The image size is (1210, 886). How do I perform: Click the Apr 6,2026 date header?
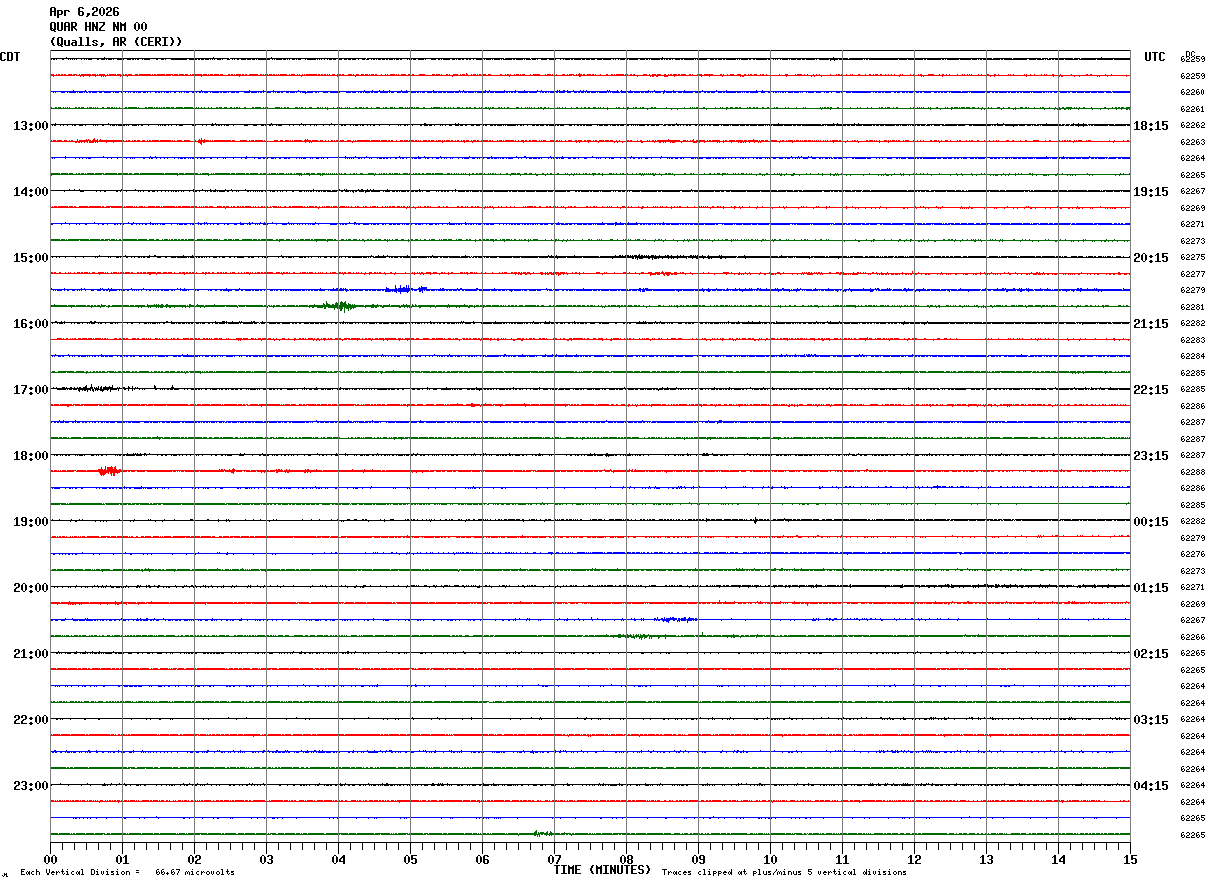[84, 12]
